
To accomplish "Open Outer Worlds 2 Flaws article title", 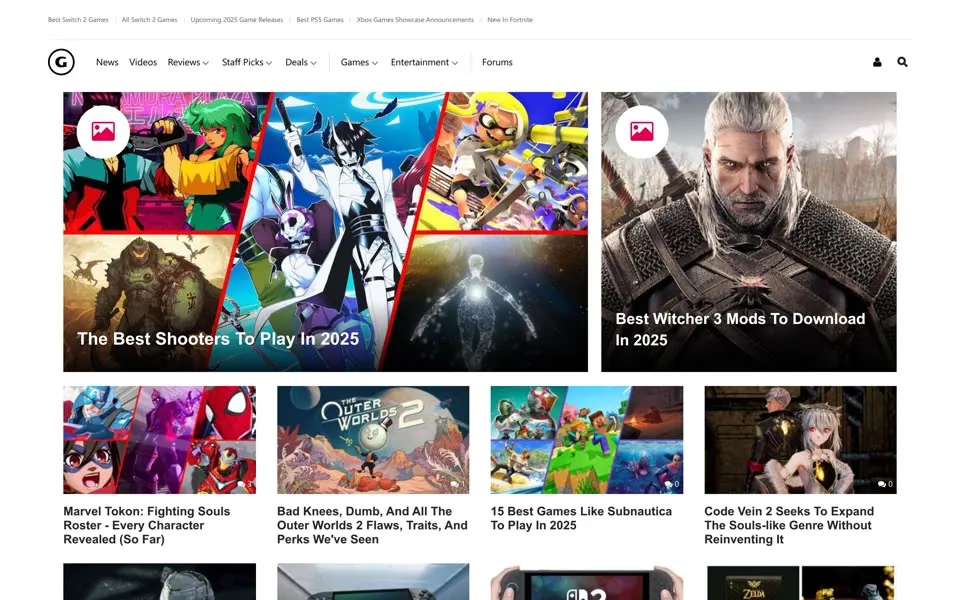I will (x=372, y=525).
